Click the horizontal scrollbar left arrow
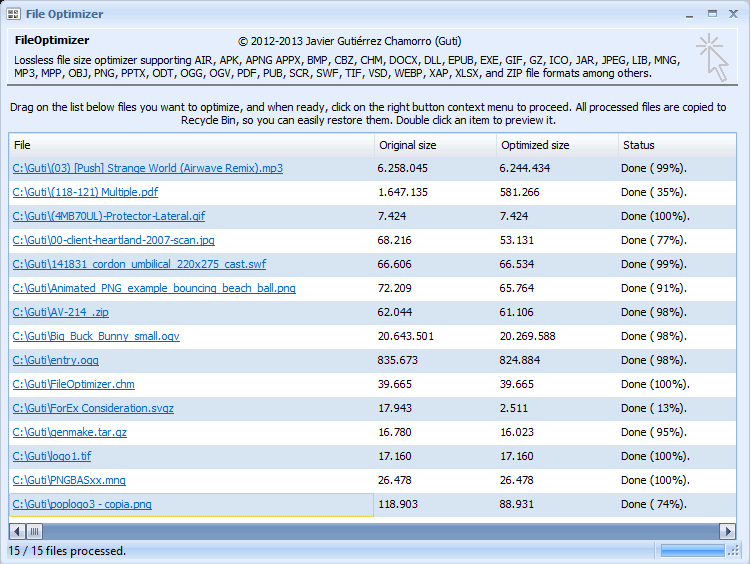751x564 pixels. [x=17, y=531]
